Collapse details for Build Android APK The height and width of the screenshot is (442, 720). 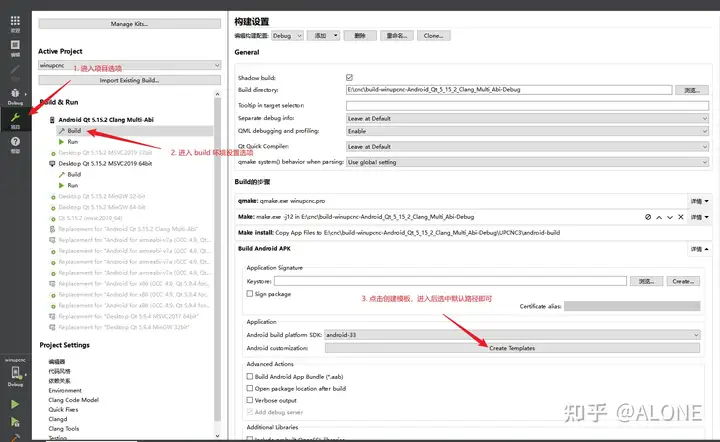click(x=699, y=249)
